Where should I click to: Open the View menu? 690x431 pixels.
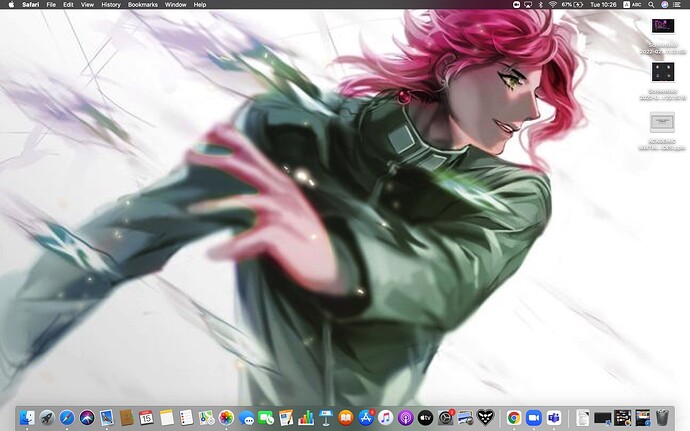coord(87,4)
